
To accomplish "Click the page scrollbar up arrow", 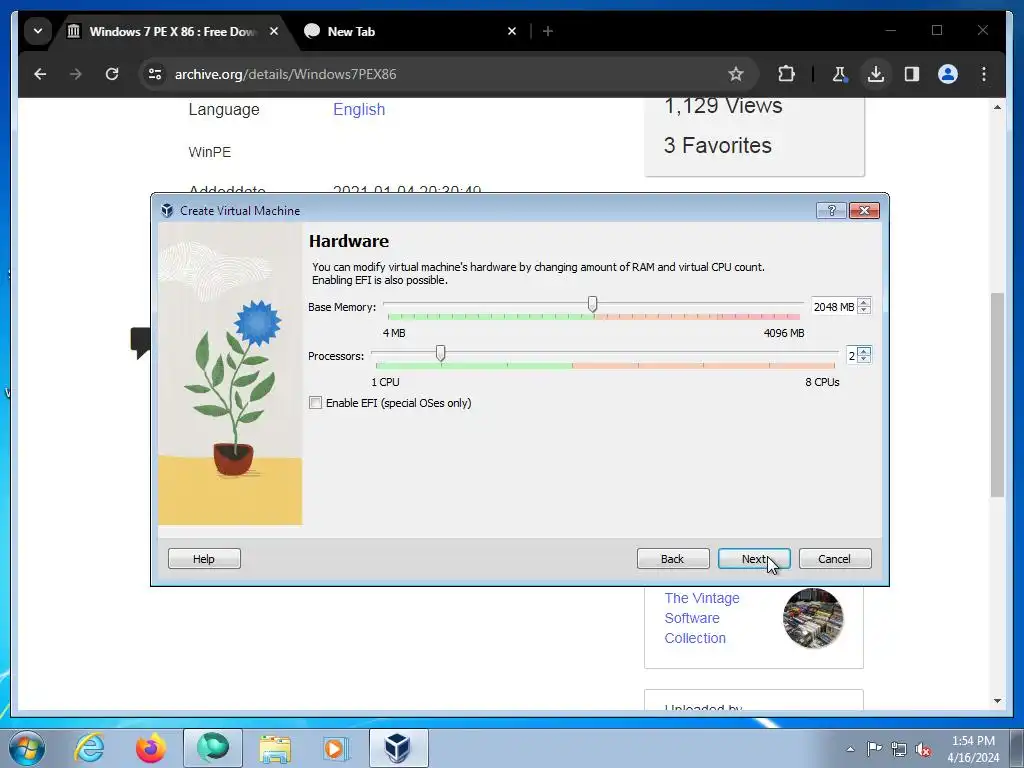I will pos(997,106).
